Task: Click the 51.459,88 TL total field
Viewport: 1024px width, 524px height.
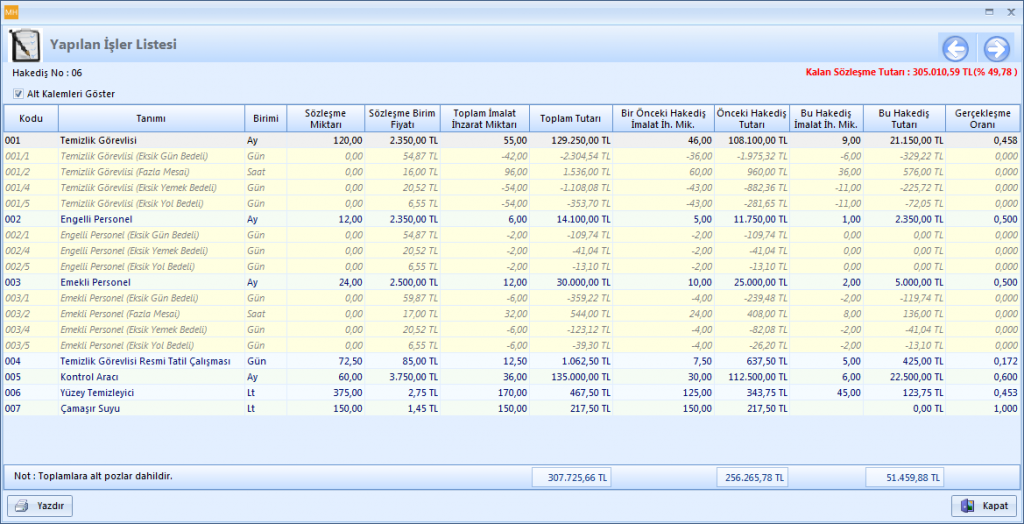Action: coord(904,477)
